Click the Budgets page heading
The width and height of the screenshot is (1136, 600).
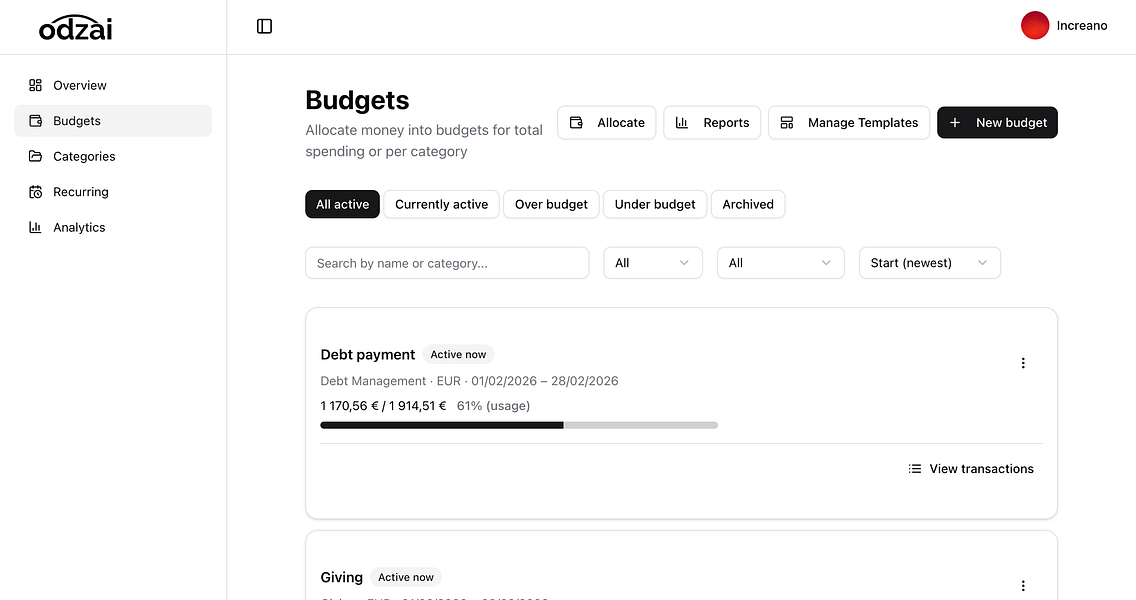[357, 100]
